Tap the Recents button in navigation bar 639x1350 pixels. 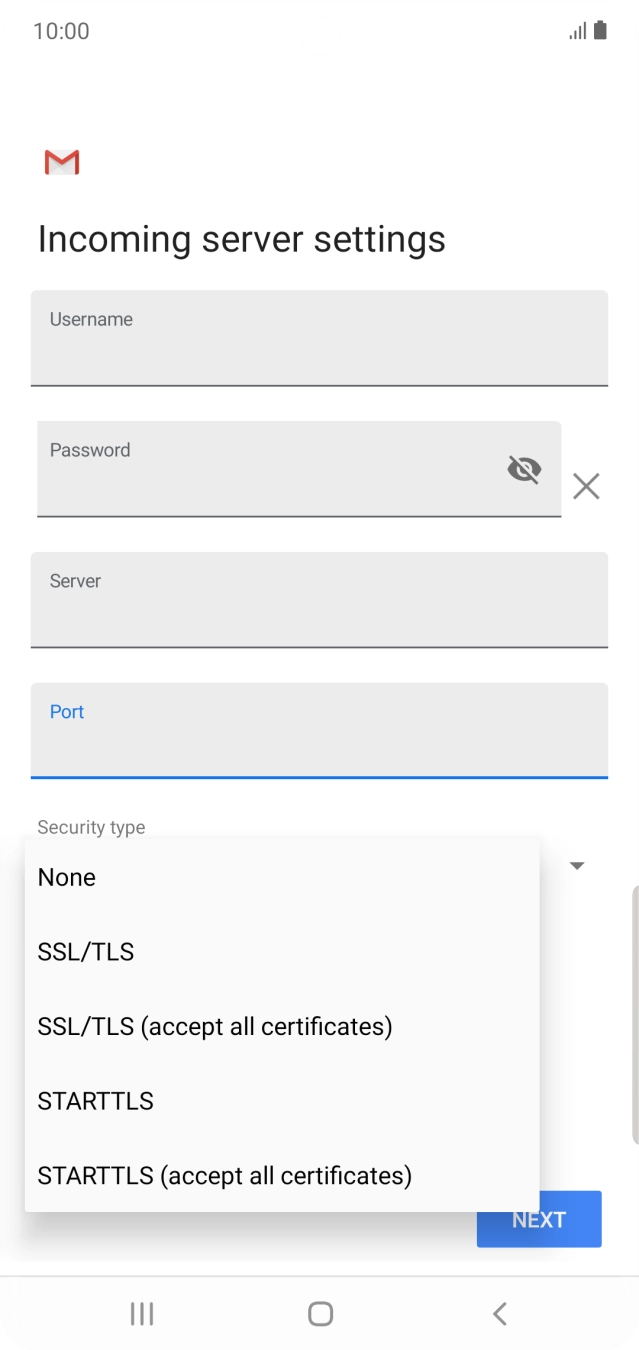[141, 1313]
